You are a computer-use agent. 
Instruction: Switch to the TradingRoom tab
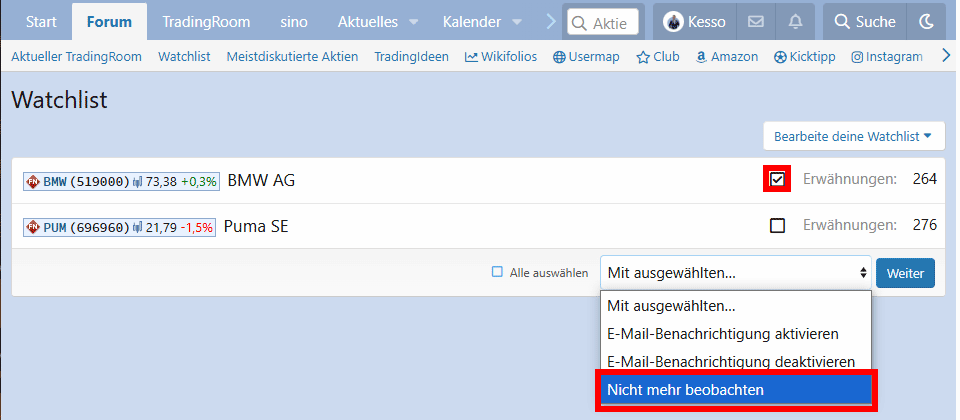click(x=206, y=22)
